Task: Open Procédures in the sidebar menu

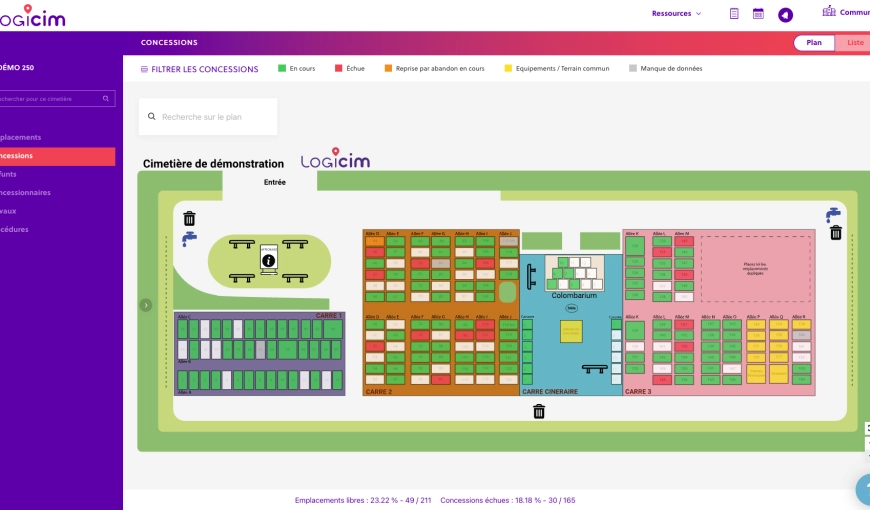Action: pos(14,229)
